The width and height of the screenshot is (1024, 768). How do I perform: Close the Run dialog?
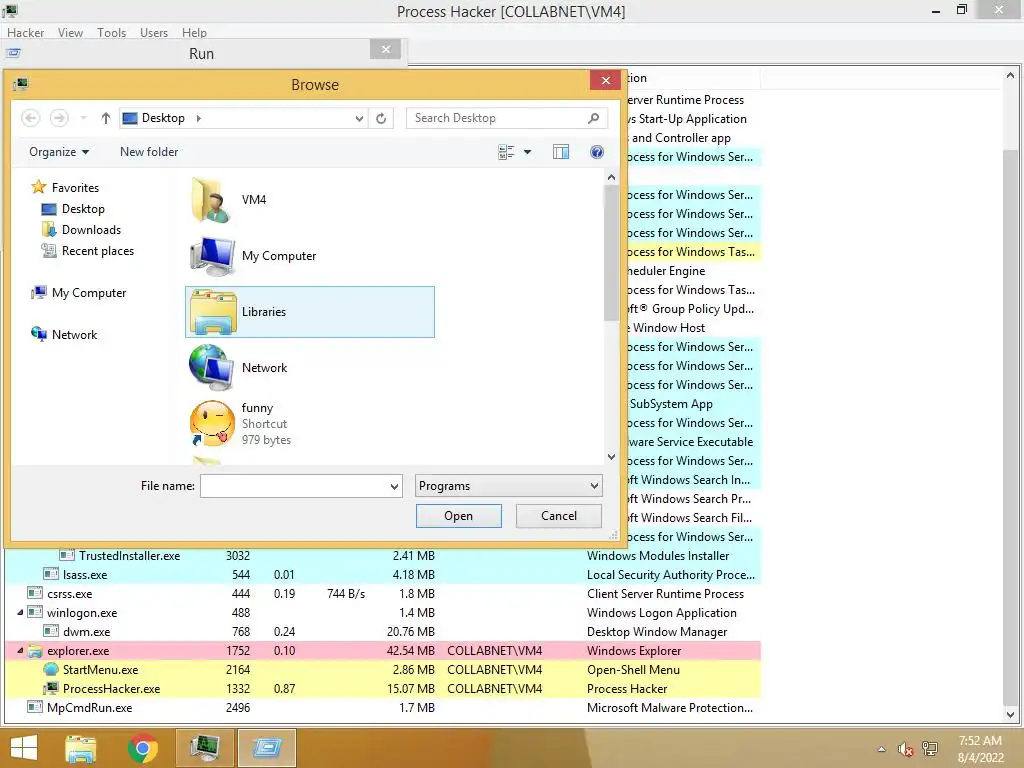pyautogui.click(x=385, y=50)
